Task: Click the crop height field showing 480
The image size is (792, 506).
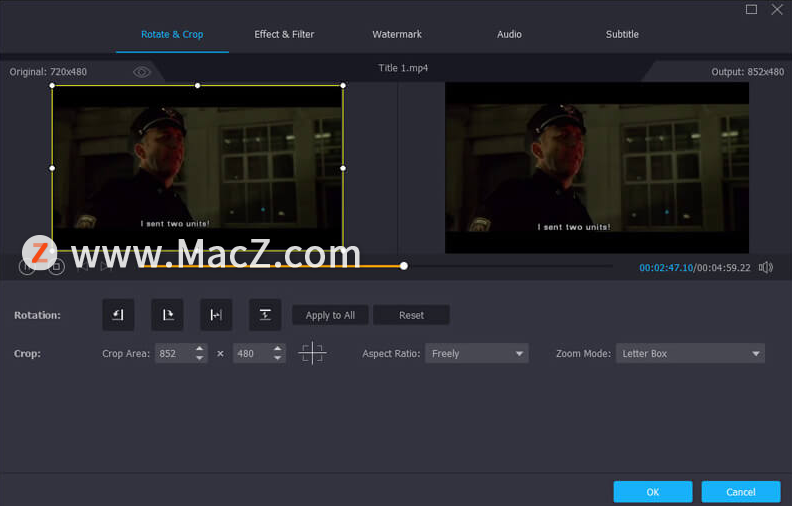Action: coord(252,353)
